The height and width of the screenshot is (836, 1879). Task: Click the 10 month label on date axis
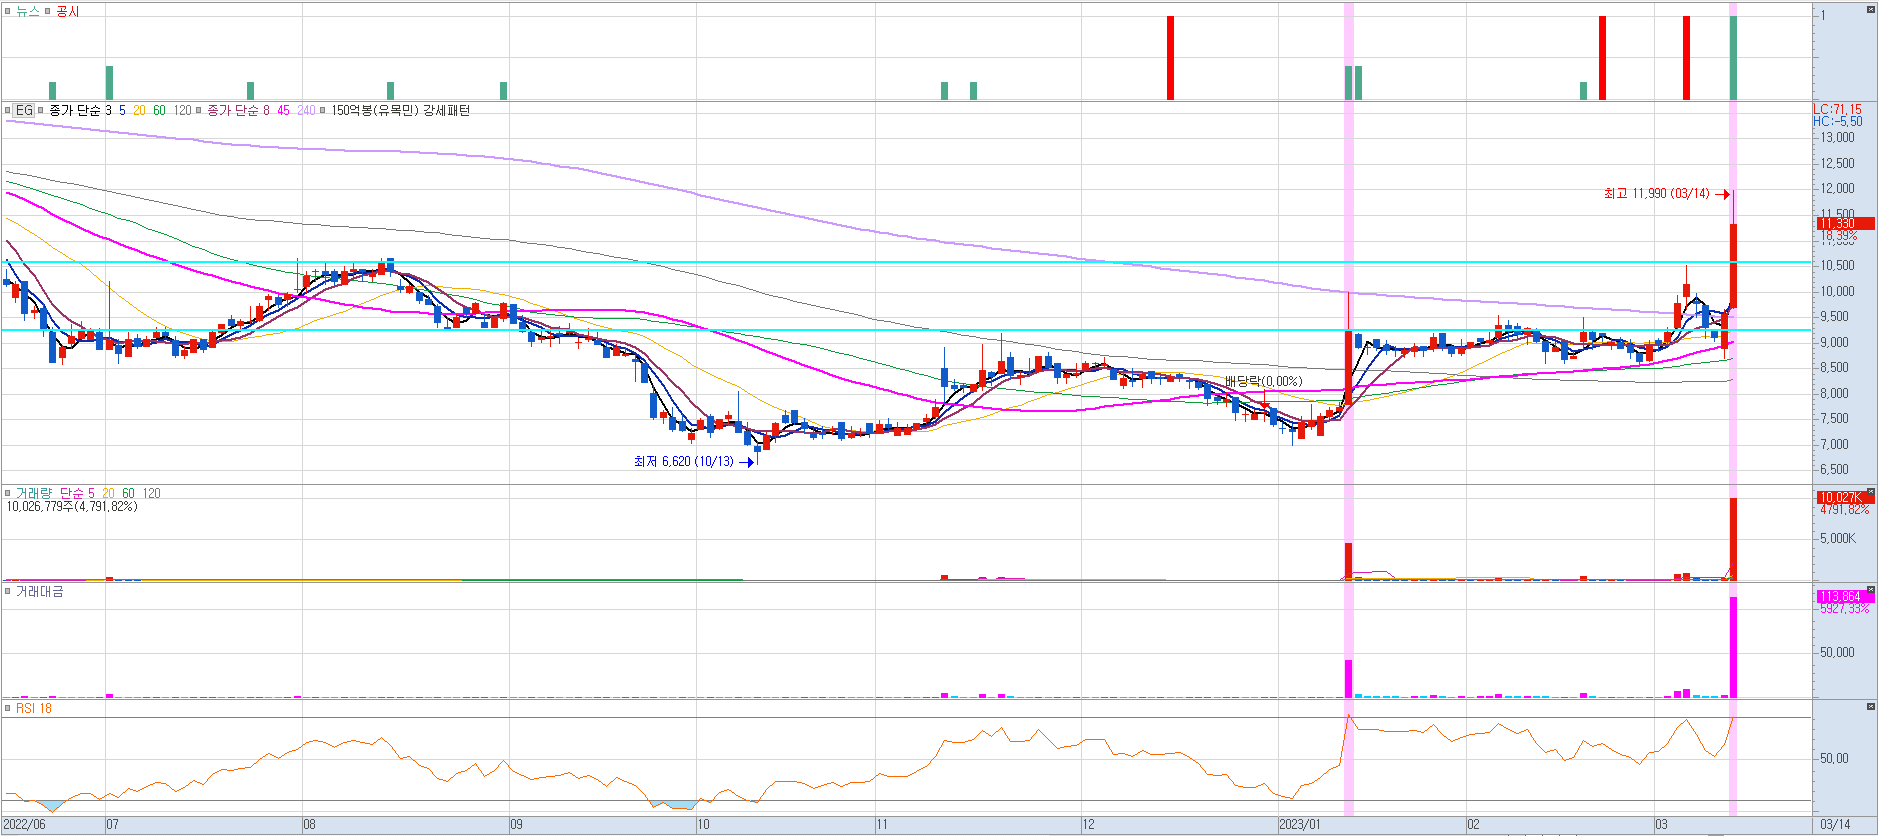[x=704, y=825]
